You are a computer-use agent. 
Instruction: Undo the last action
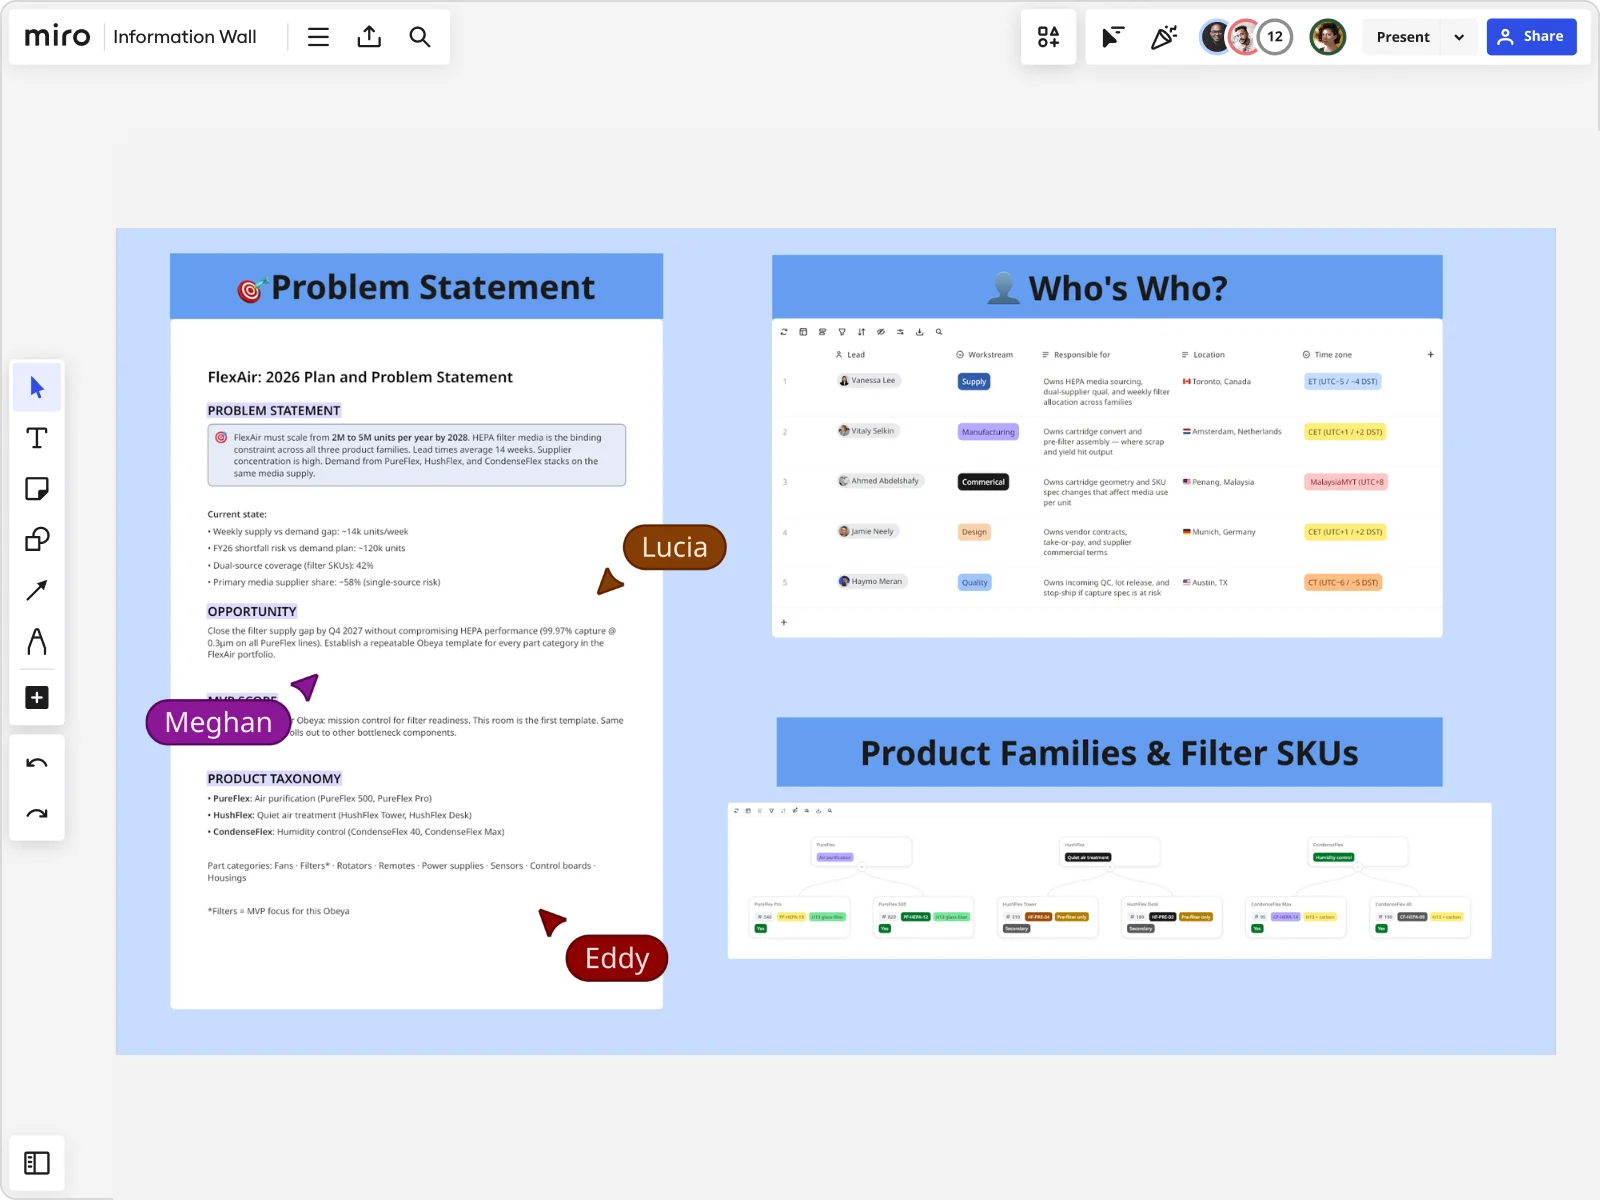click(x=37, y=763)
